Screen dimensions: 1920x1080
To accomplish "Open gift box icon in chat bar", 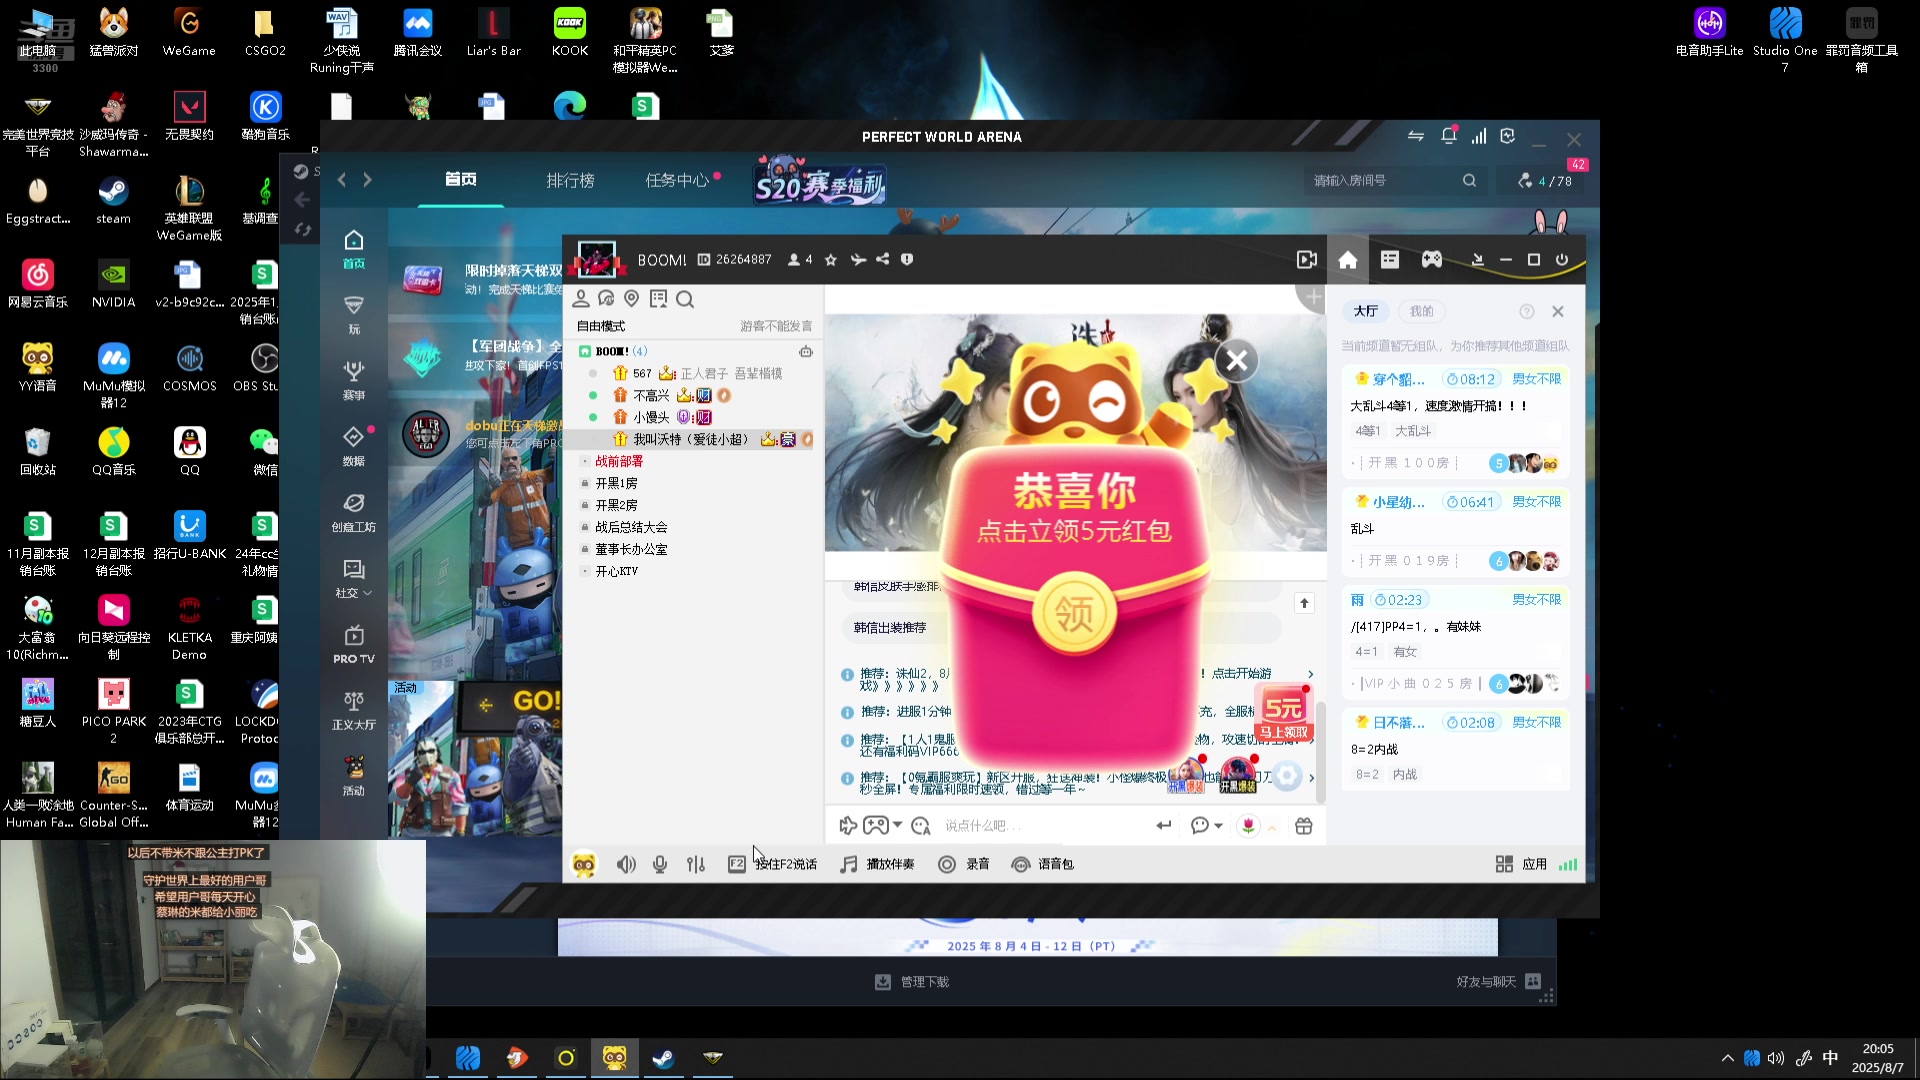I will click(1304, 826).
